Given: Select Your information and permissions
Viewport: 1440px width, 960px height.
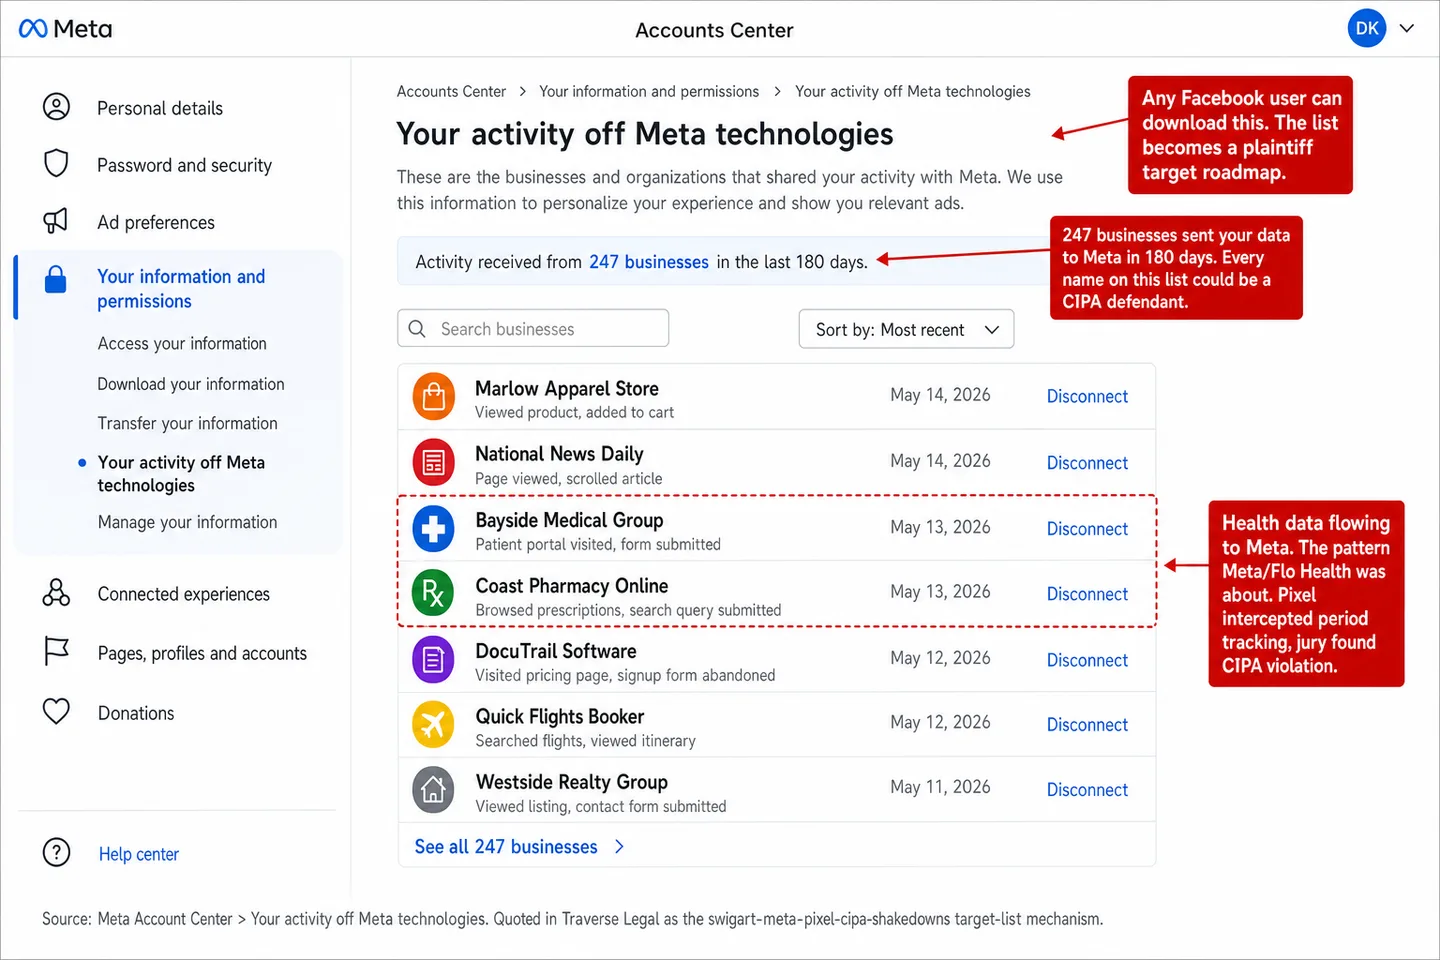Looking at the screenshot, I should click(x=181, y=288).
